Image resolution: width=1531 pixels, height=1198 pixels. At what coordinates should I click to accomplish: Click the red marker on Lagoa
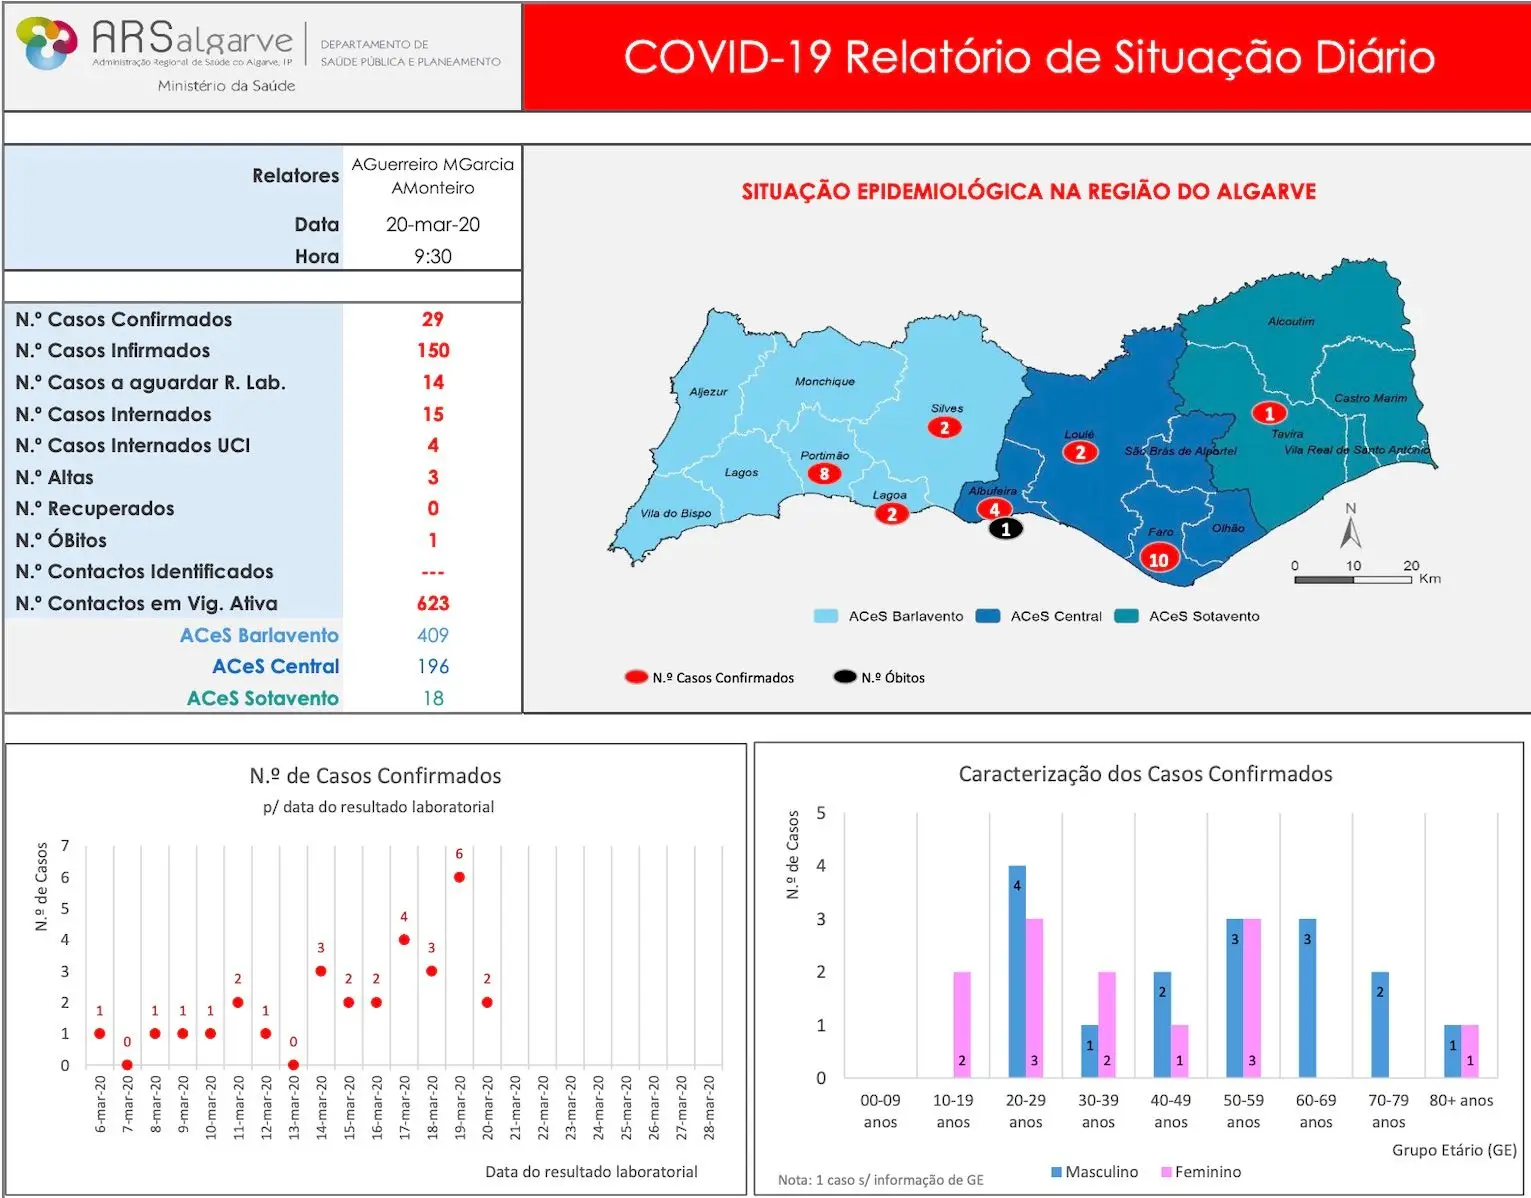pos(890,514)
